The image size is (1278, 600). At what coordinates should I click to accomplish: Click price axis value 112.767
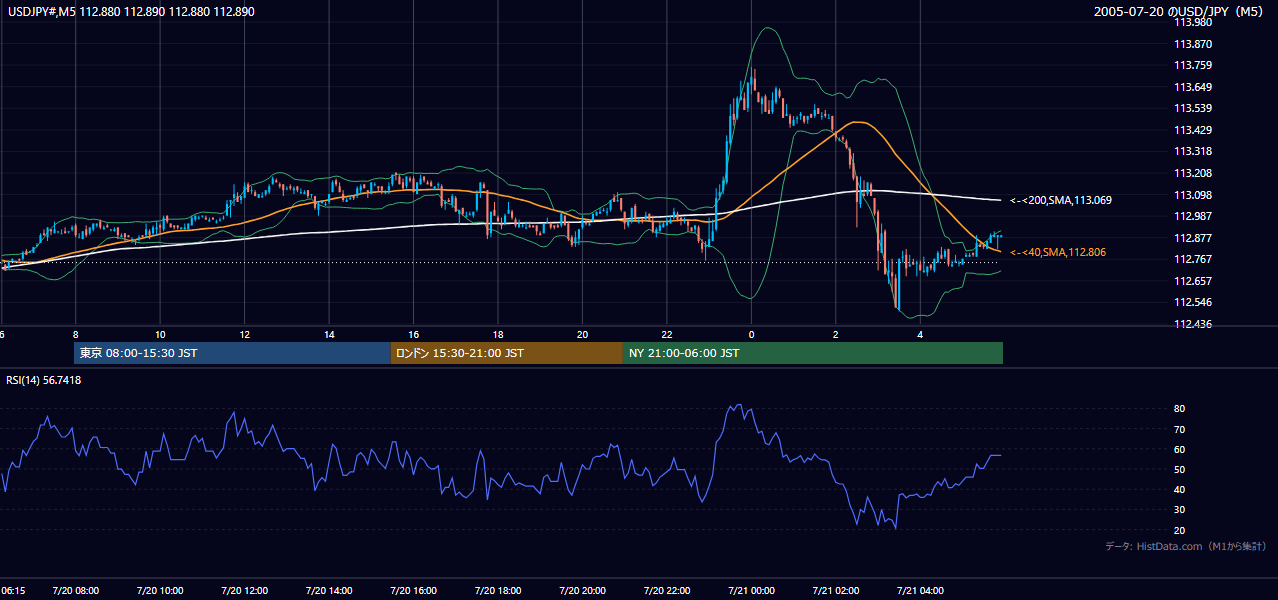pos(1193,259)
